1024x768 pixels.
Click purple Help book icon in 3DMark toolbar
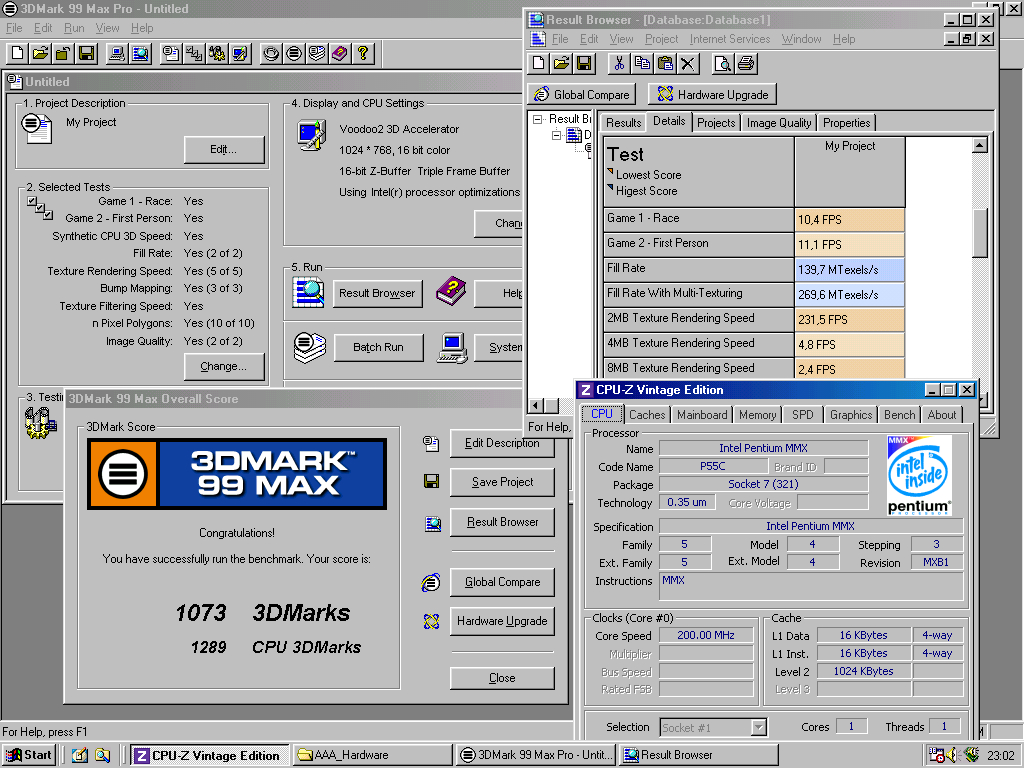pos(340,53)
